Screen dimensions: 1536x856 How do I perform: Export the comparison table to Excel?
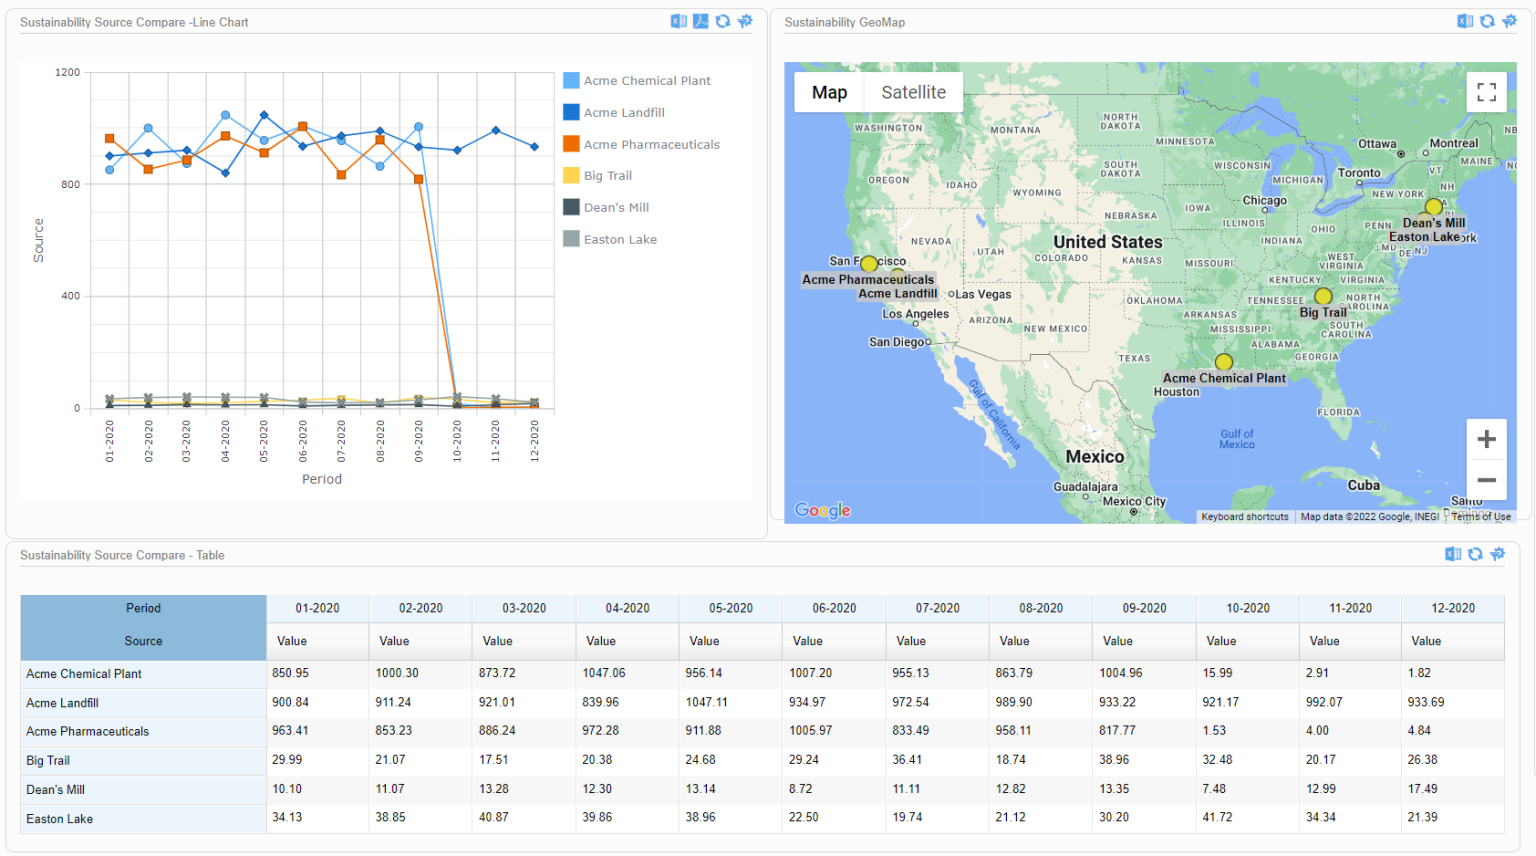coord(1453,553)
